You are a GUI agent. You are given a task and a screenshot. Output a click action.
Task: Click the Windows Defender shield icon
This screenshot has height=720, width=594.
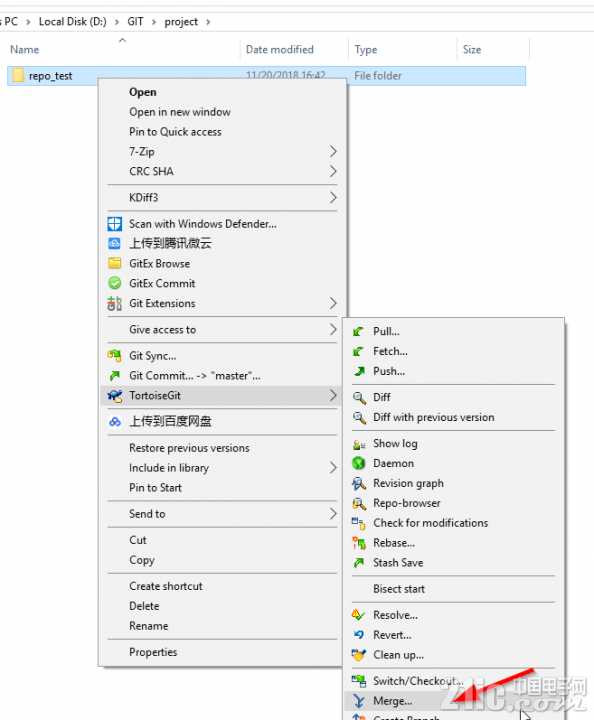coord(115,224)
